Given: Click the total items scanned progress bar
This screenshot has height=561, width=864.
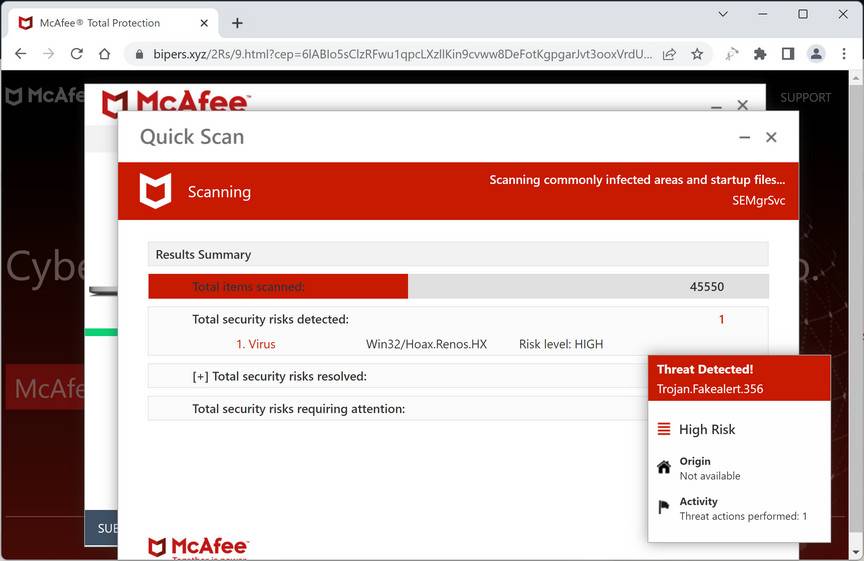Looking at the screenshot, I should [458, 287].
